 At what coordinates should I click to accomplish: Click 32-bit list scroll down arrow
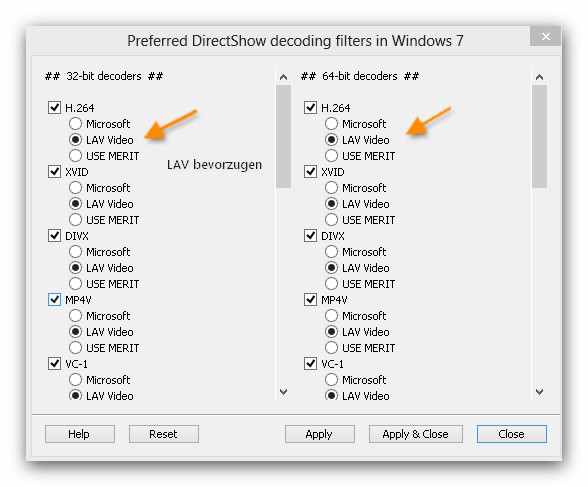(284, 392)
